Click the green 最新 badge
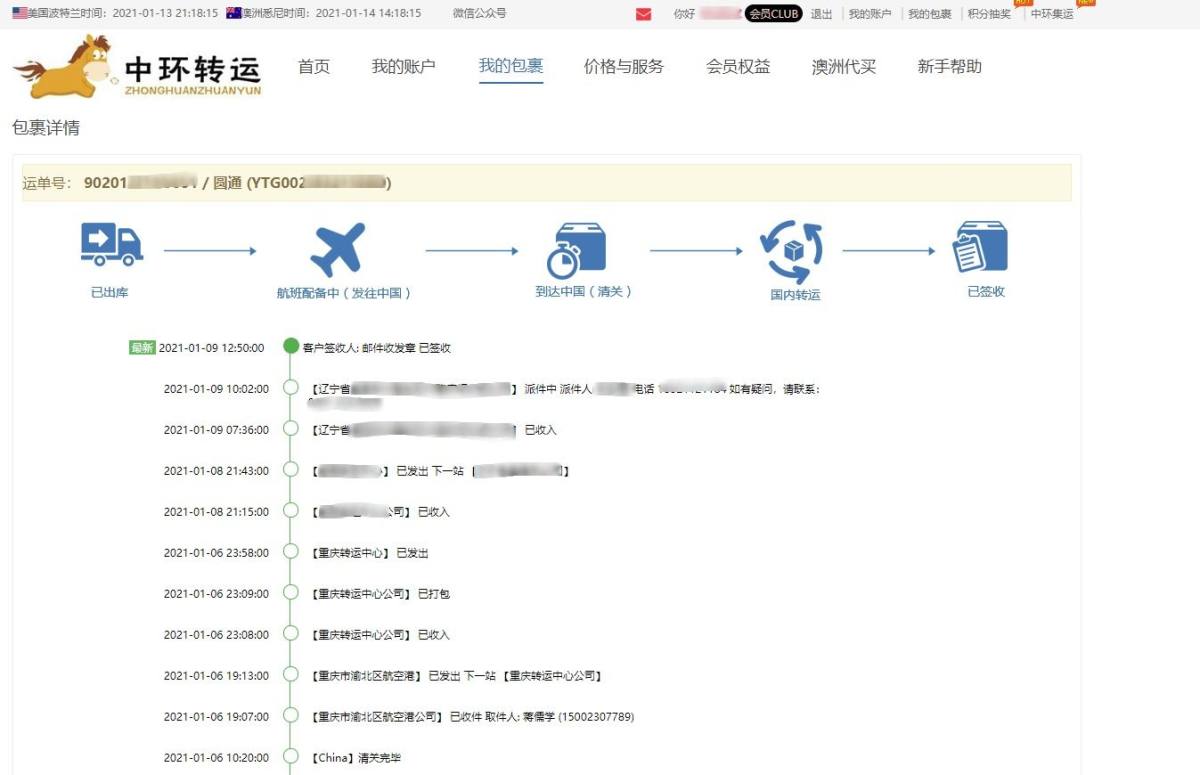 pyautogui.click(x=142, y=348)
